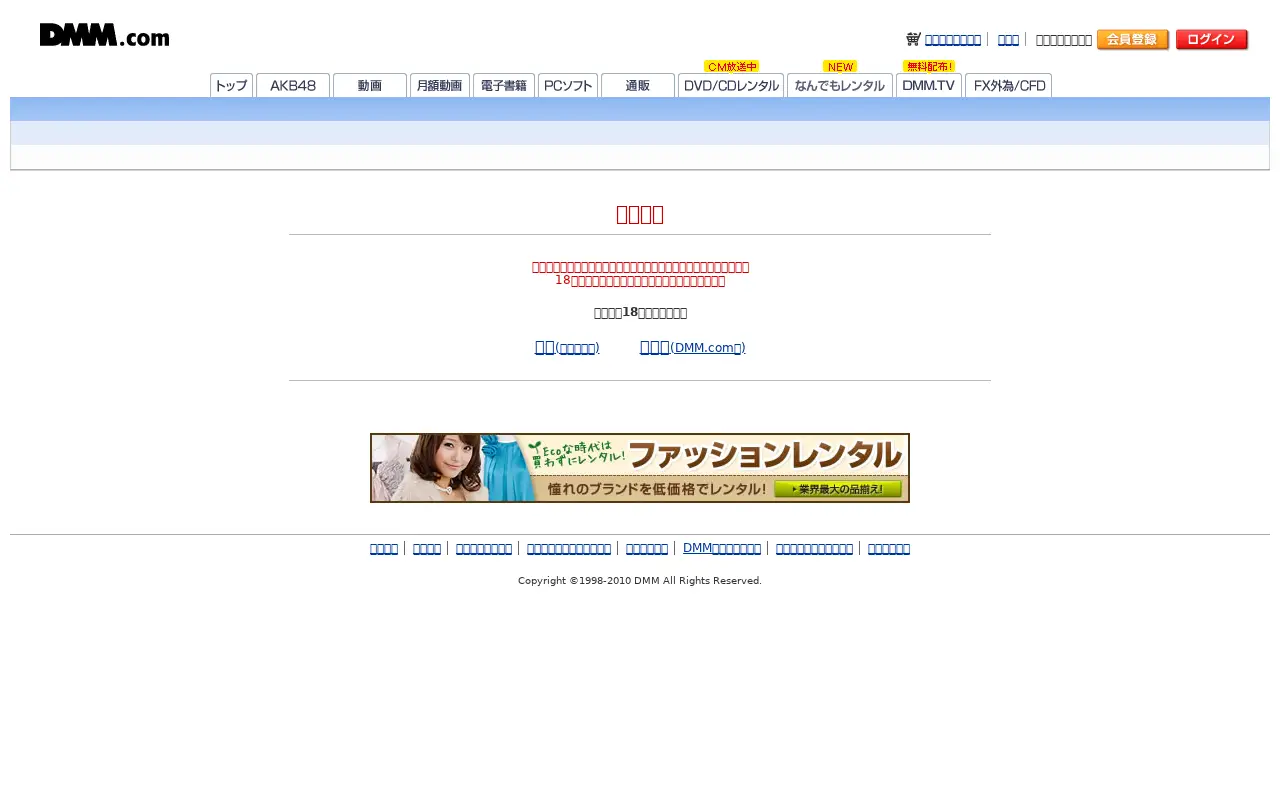Open the AKB48 tab
The height and width of the screenshot is (800, 1280).
point(293,86)
